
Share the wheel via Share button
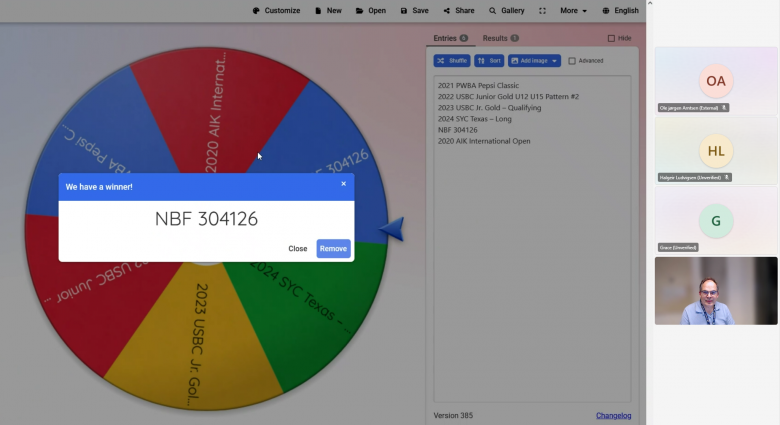459,10
